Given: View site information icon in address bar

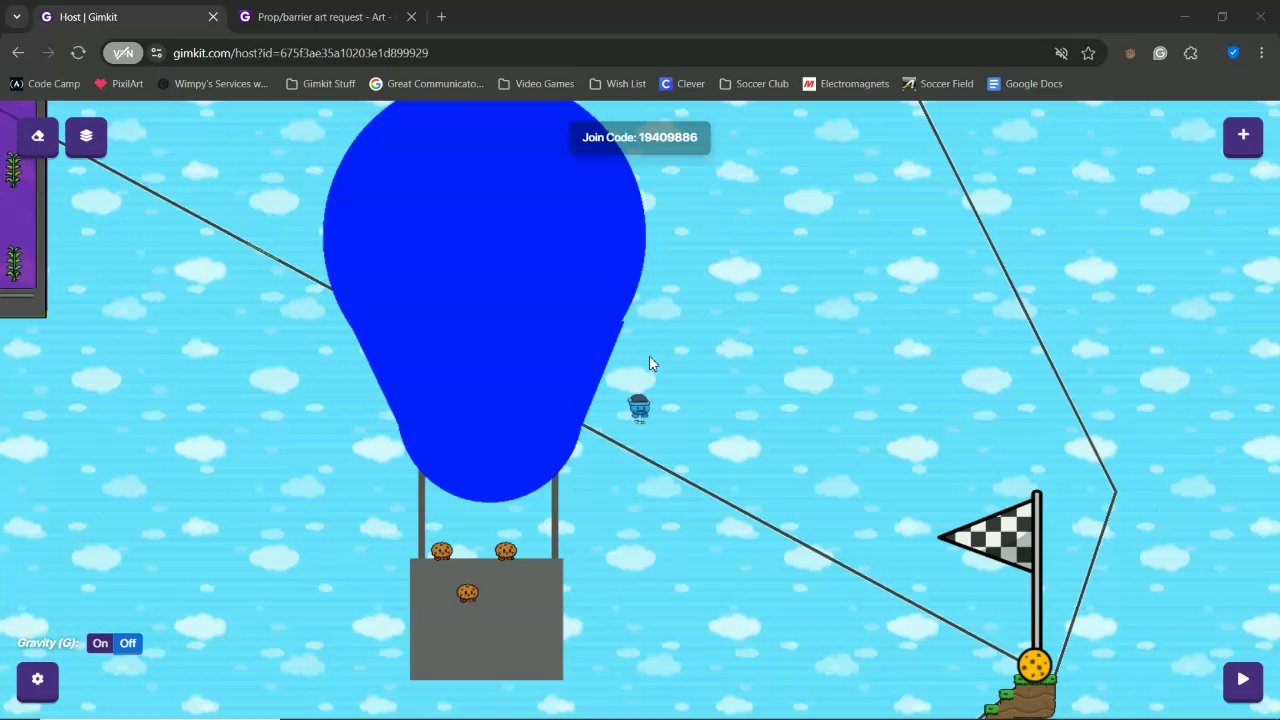Looking at the screenshot, I should click(x=156, y=53).
